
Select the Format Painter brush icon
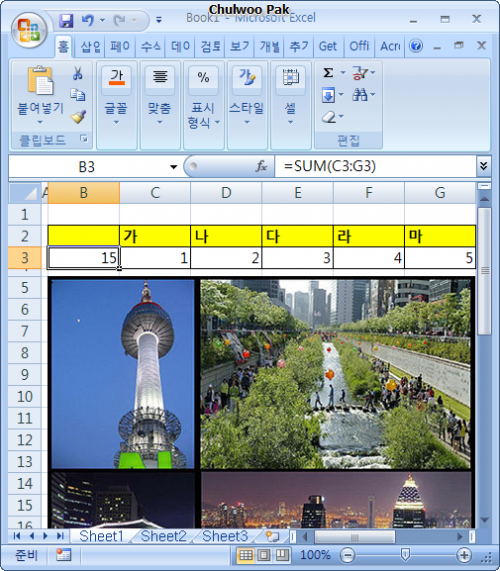78,117
